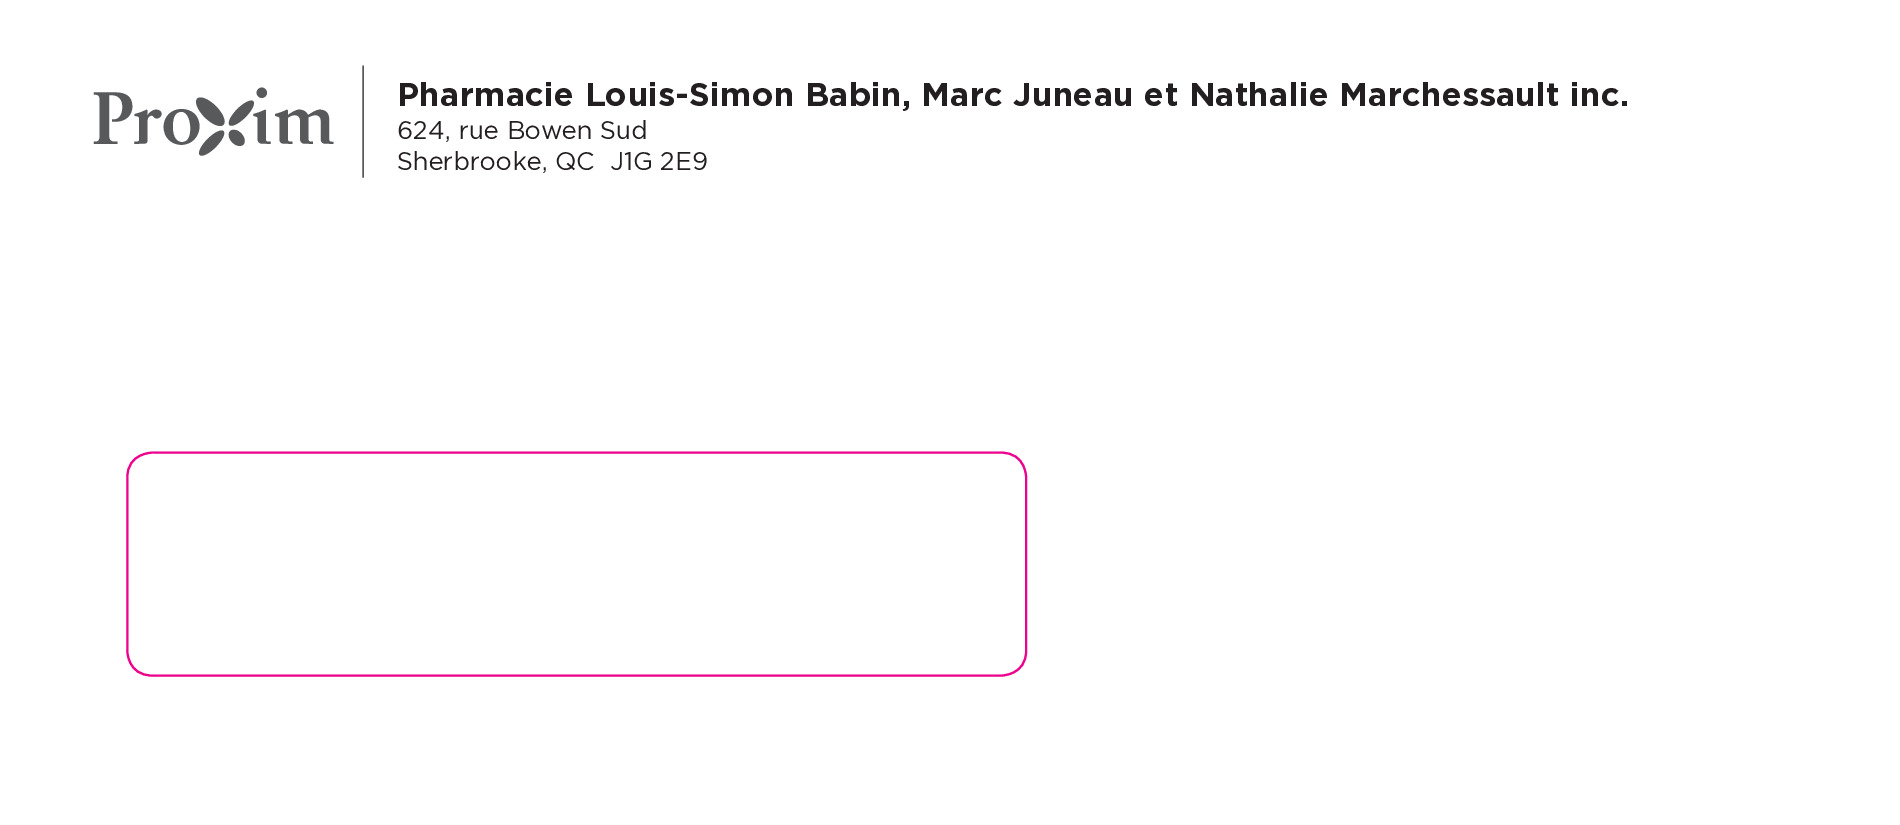Click the name "Louis-Simon Babin"
The image size is (1900, 825).
747,95
